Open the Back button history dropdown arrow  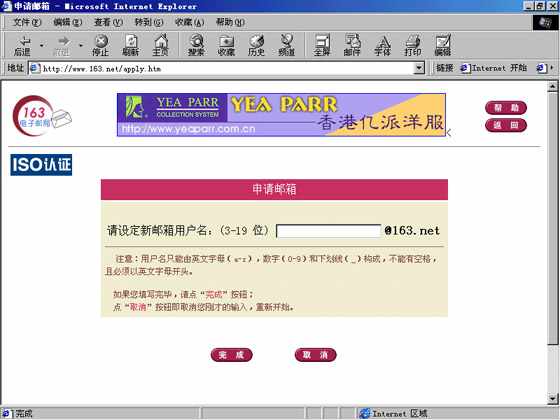42,45
